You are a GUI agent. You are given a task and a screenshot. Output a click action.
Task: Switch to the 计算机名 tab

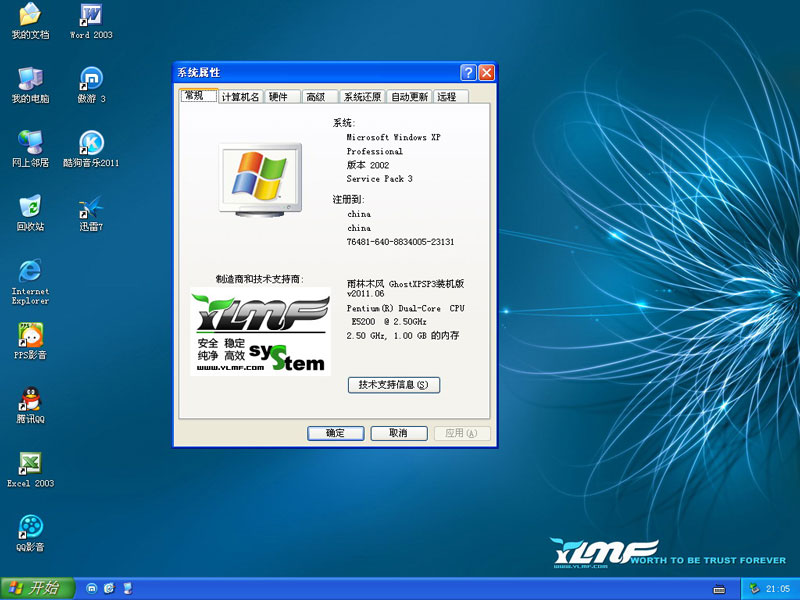click(x=240, y=97)
